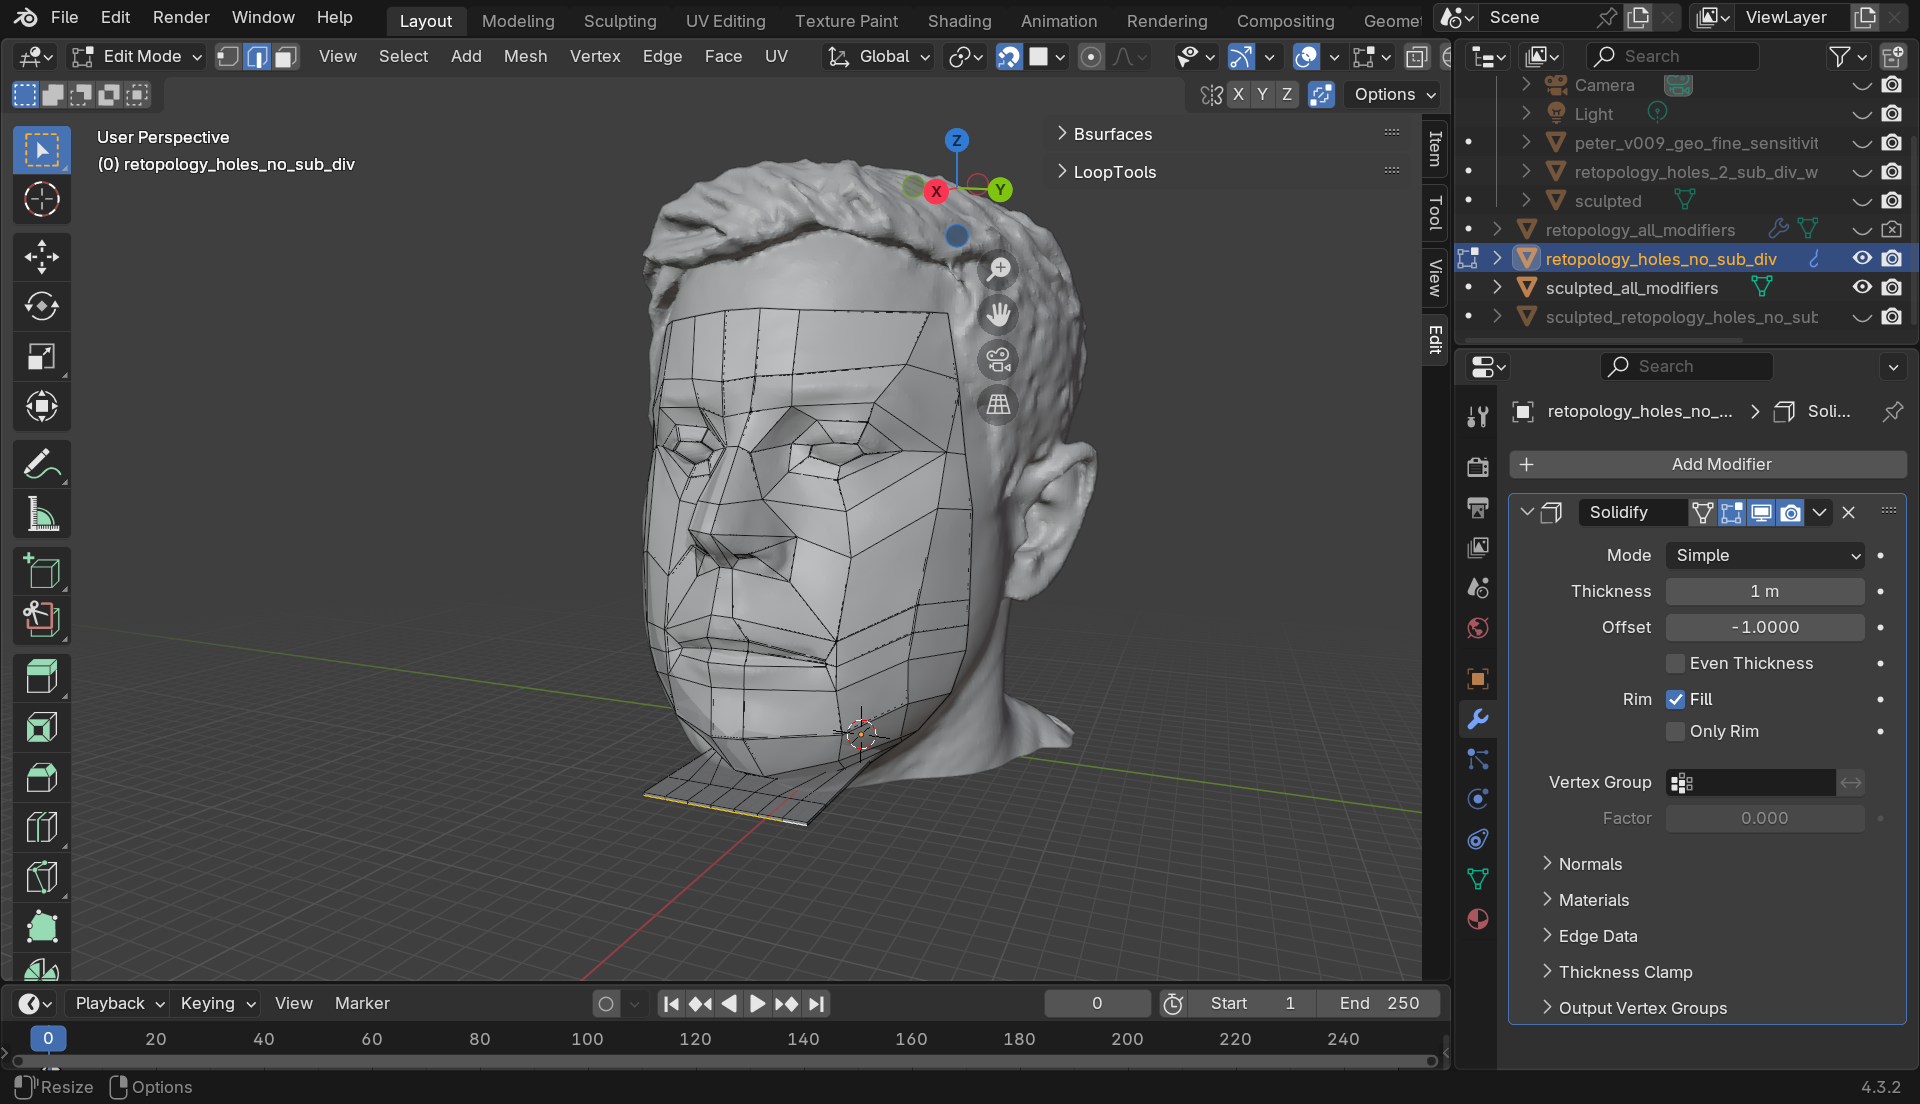Activate the Annotate pencil tool
1920x1104 pixels.
pos(41,464)
